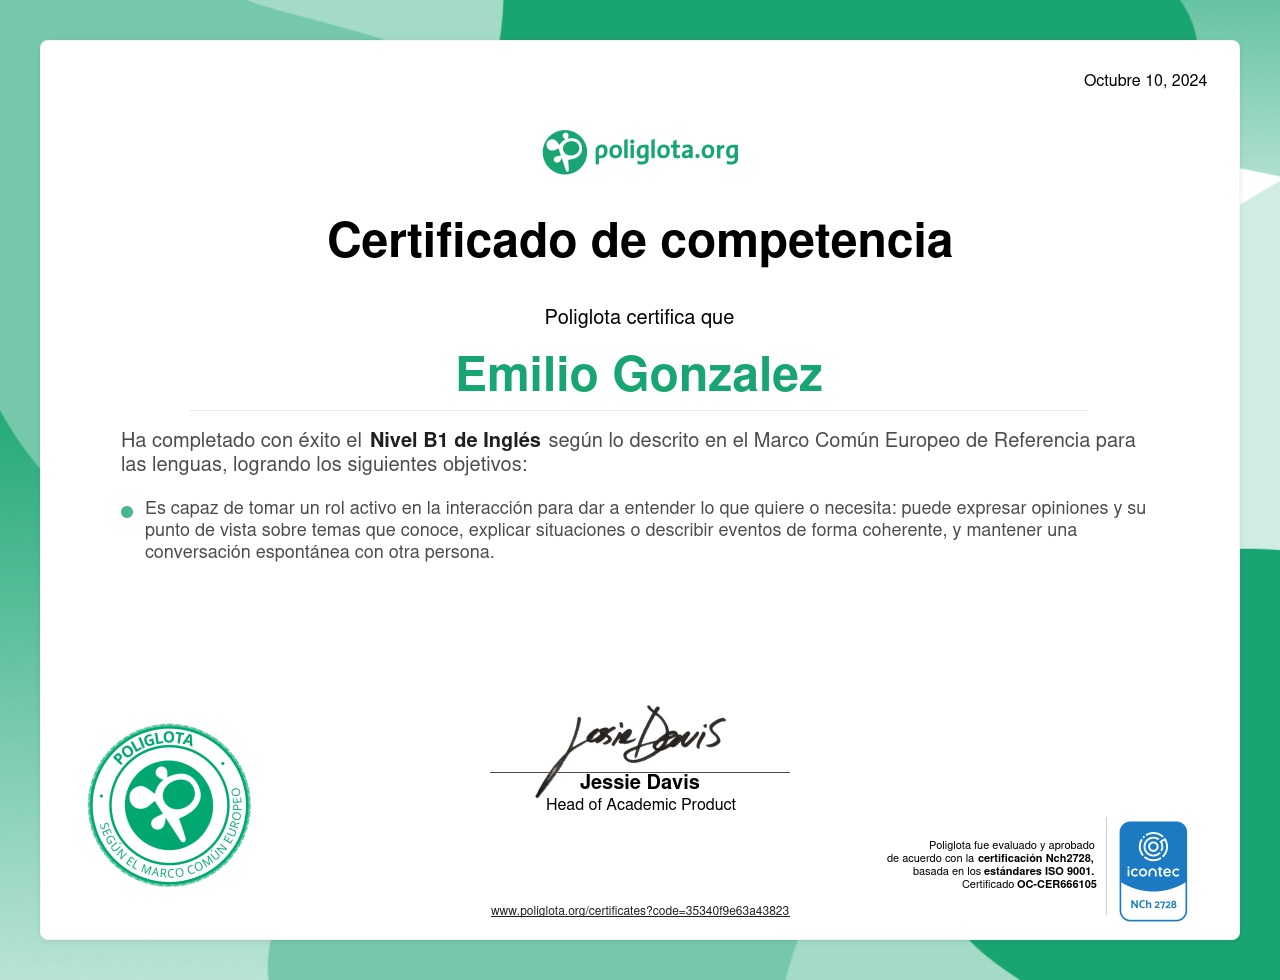Click the text Poliglota certifica que

640,317
